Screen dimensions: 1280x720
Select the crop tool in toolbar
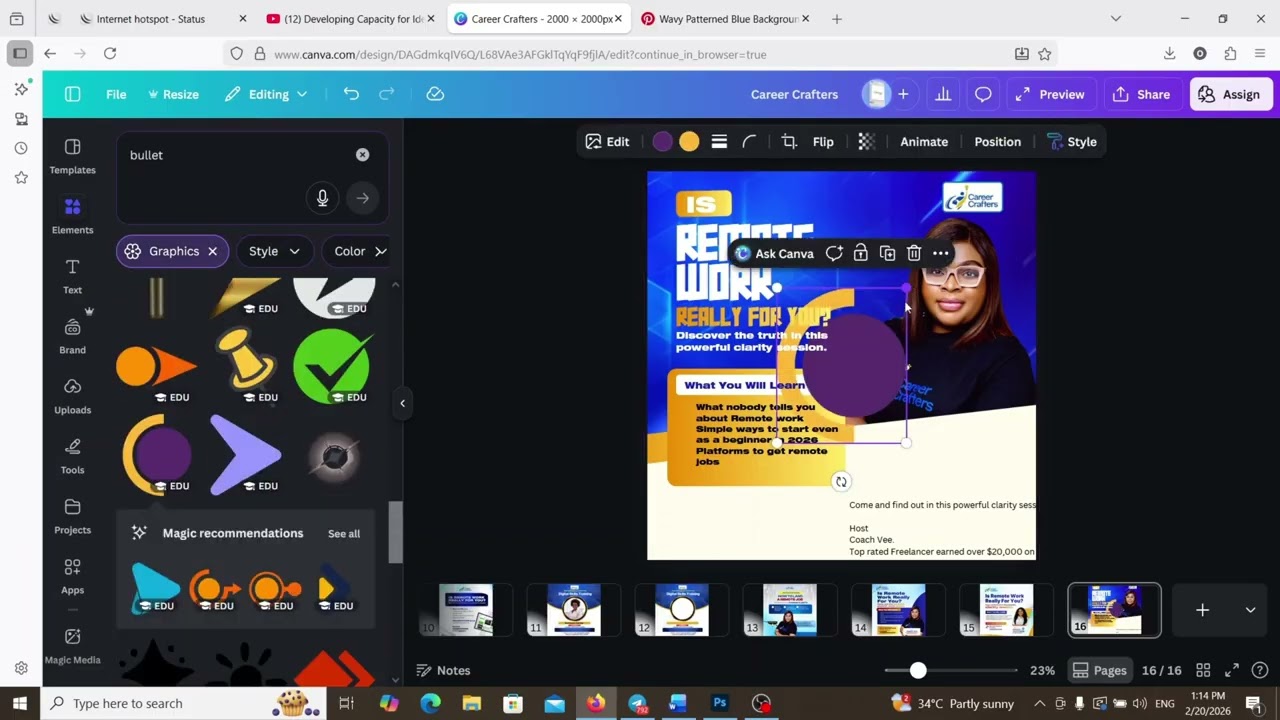coord(789,142)
